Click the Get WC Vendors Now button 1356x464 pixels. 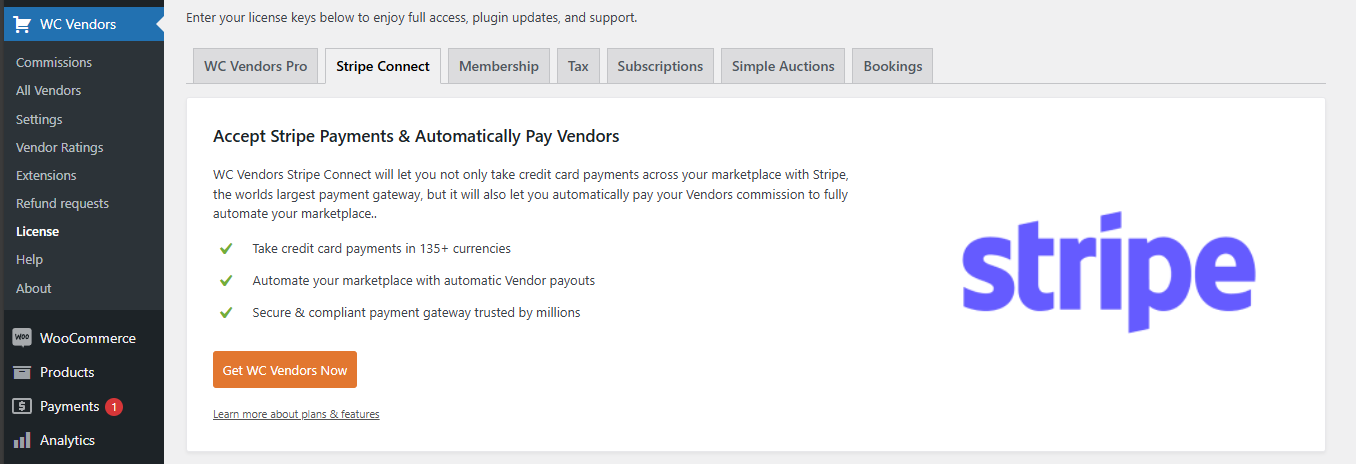285,370
